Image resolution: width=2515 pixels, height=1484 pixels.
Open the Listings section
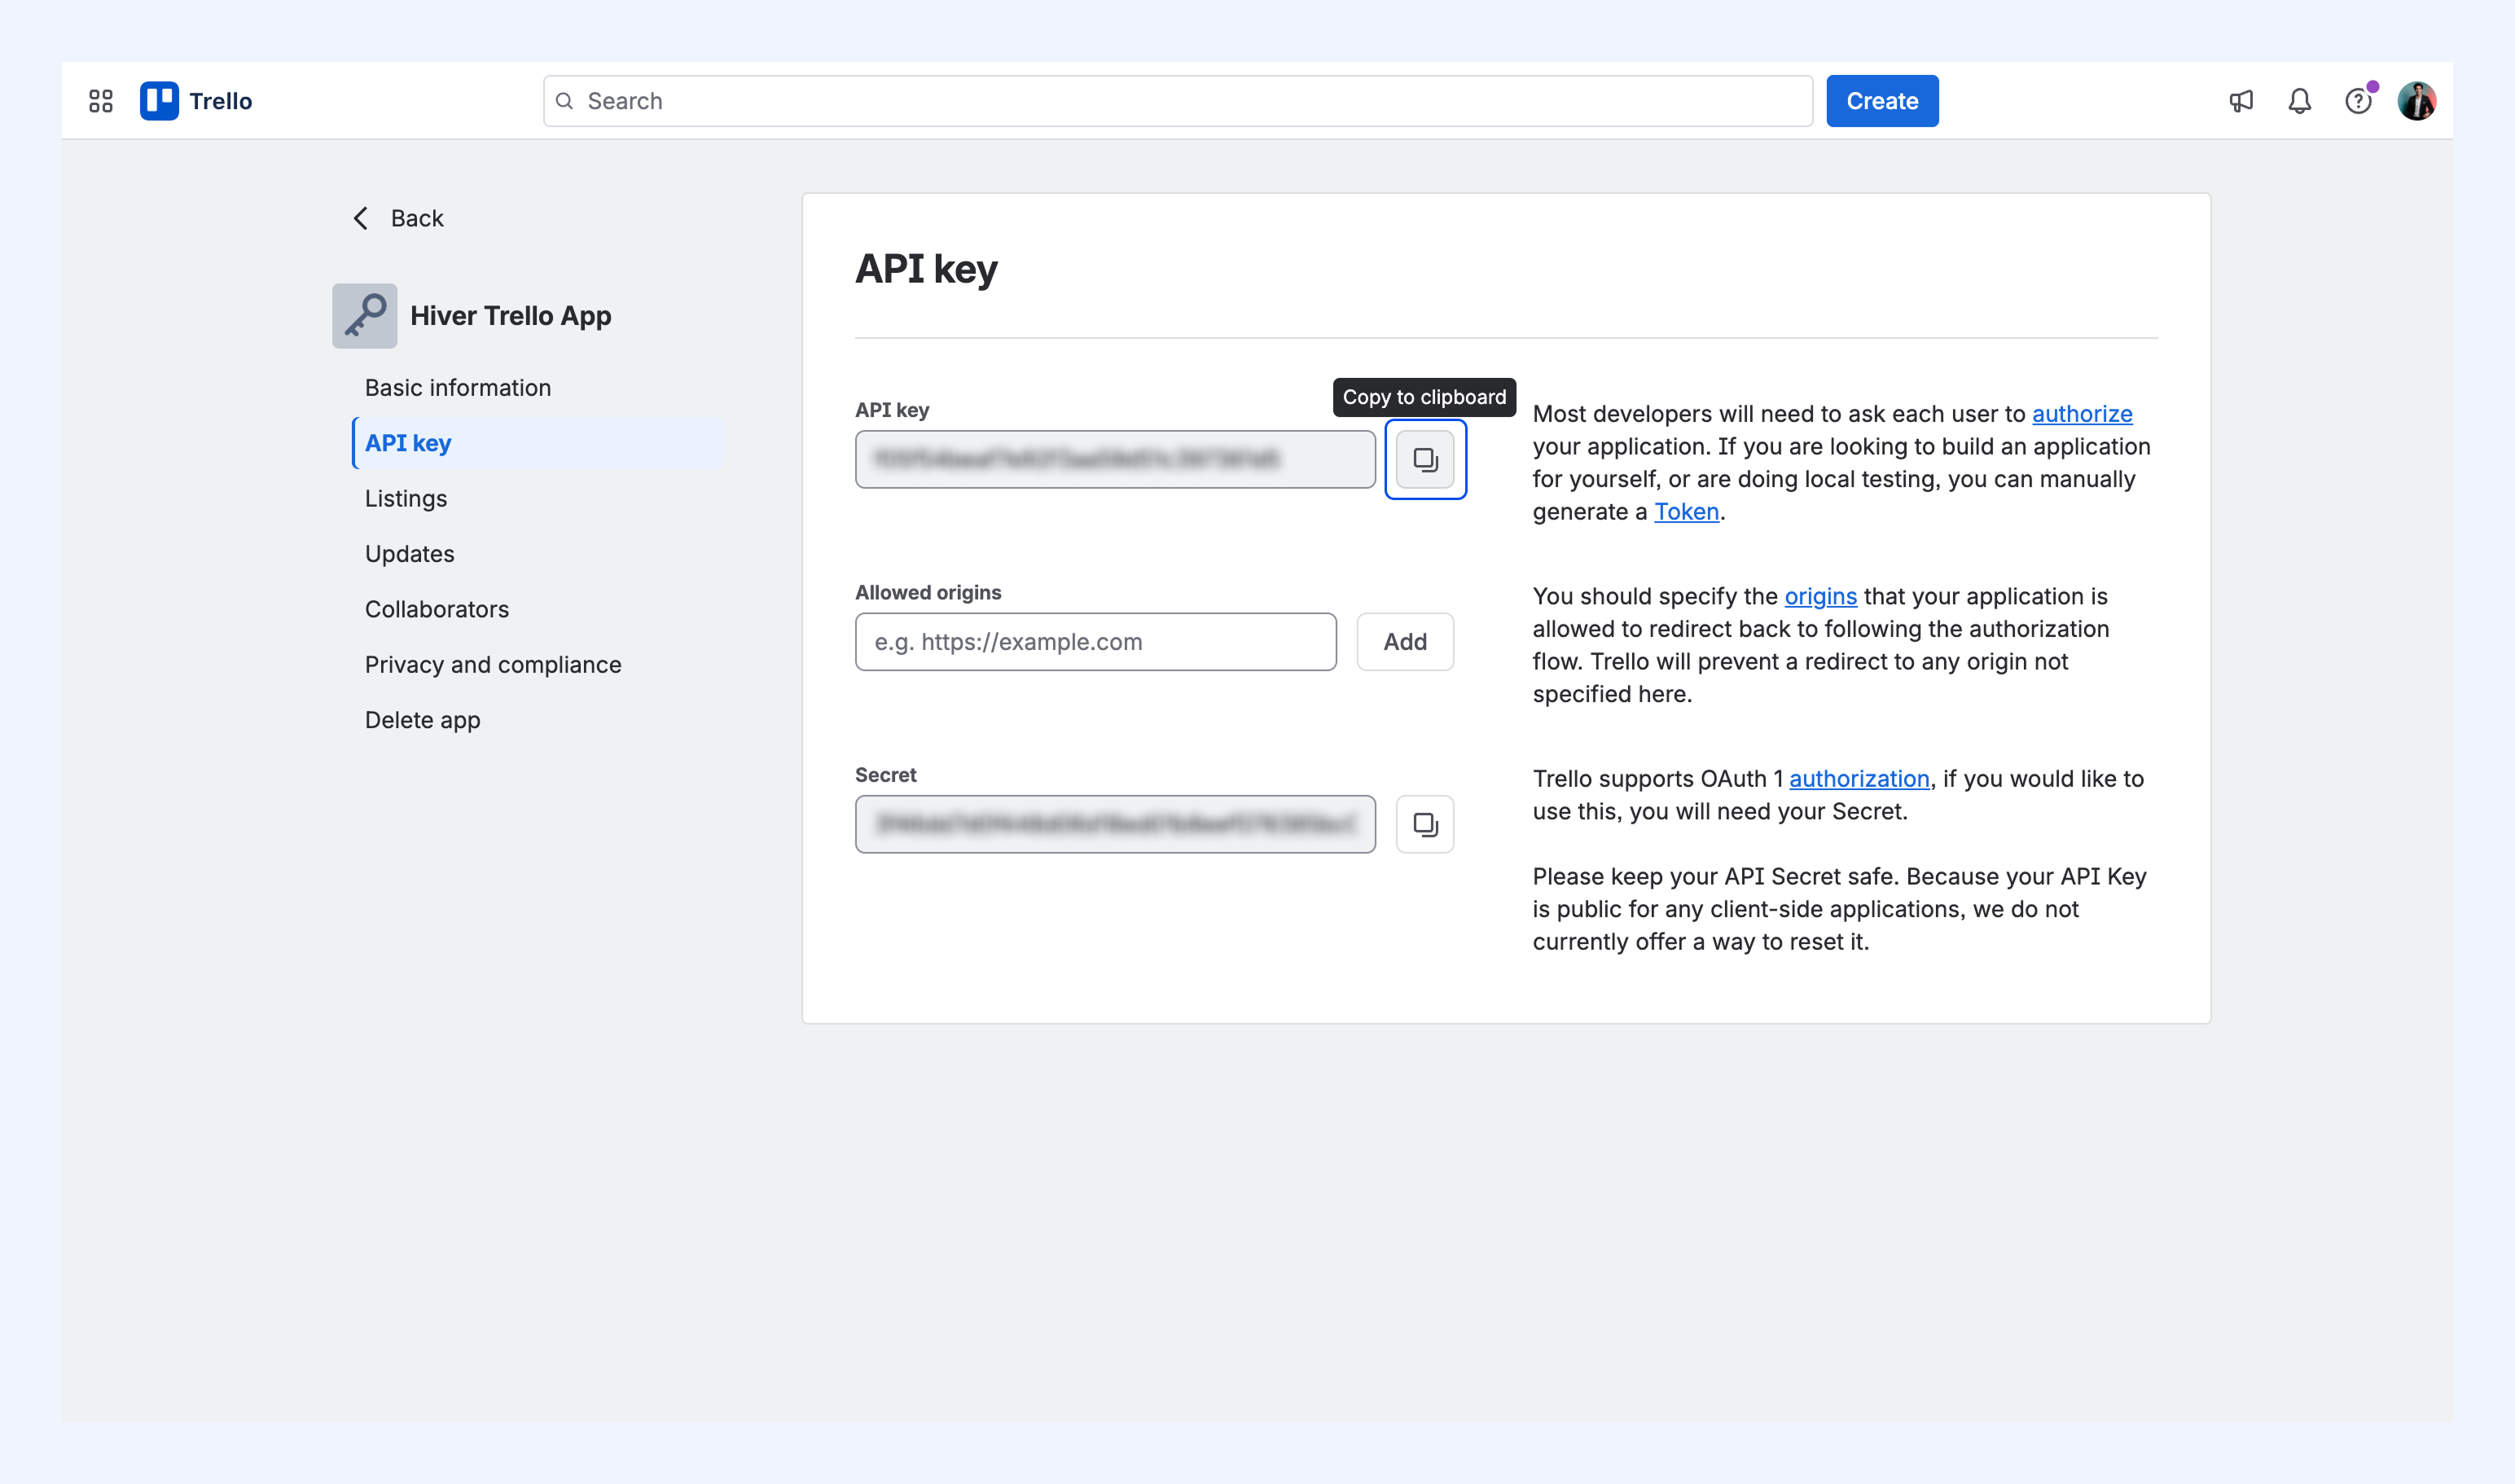[x=406, y=499]
